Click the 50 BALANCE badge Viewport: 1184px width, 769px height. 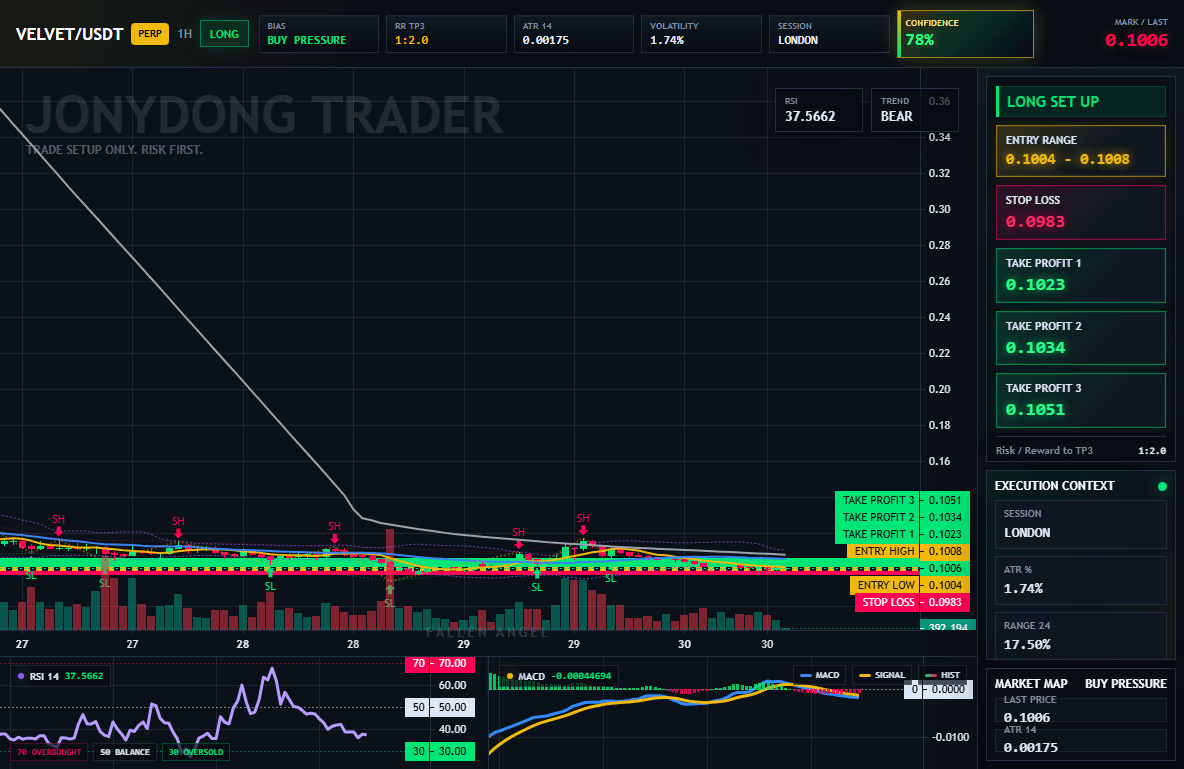point(125,752)
